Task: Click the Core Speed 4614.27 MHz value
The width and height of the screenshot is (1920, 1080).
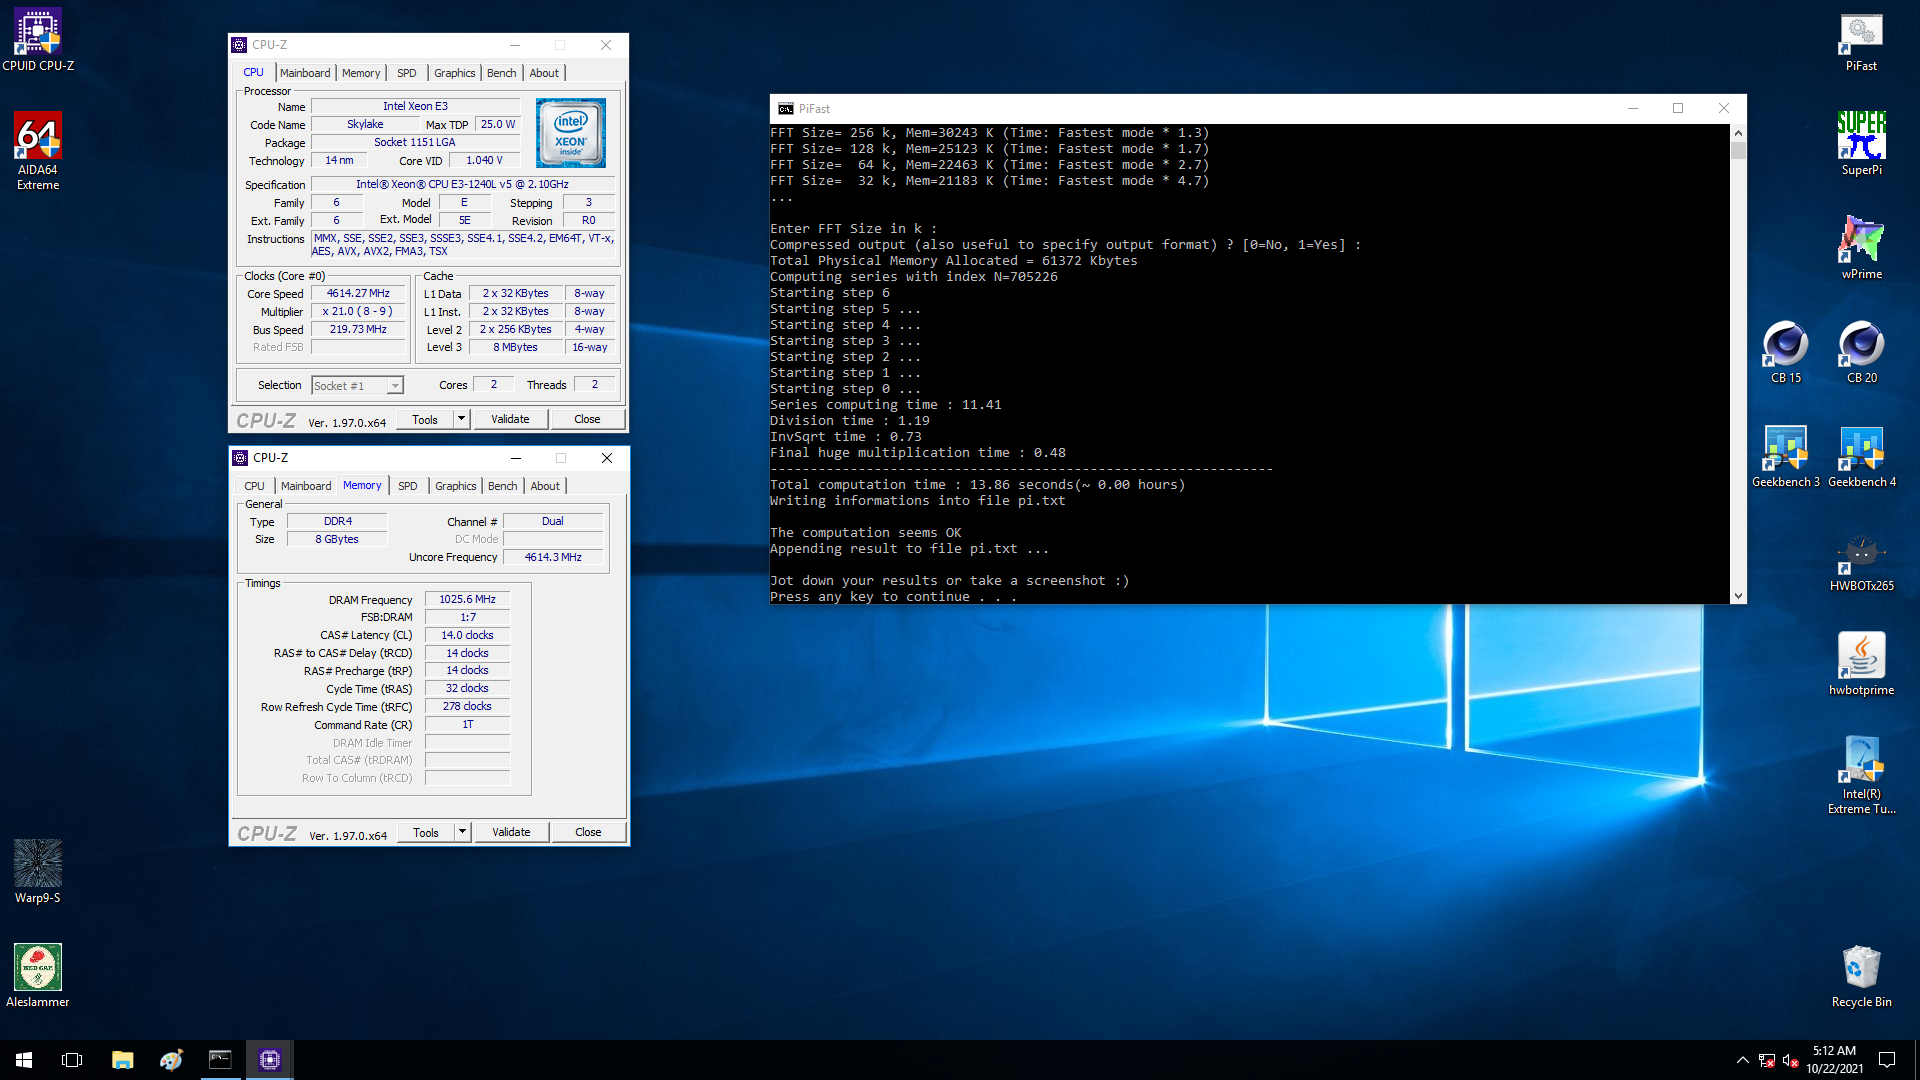Action: [x=358, y=294]
